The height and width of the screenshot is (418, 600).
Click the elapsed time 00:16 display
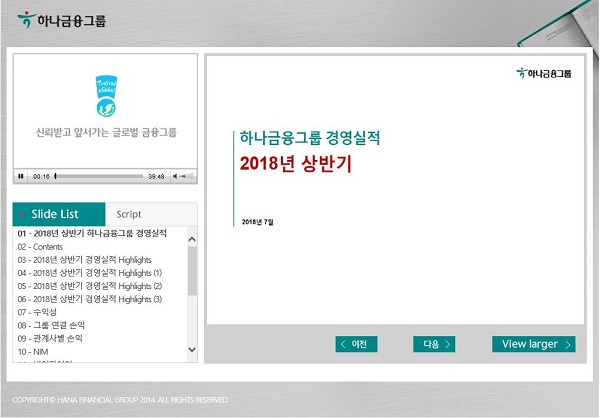(x=41, y=176)
